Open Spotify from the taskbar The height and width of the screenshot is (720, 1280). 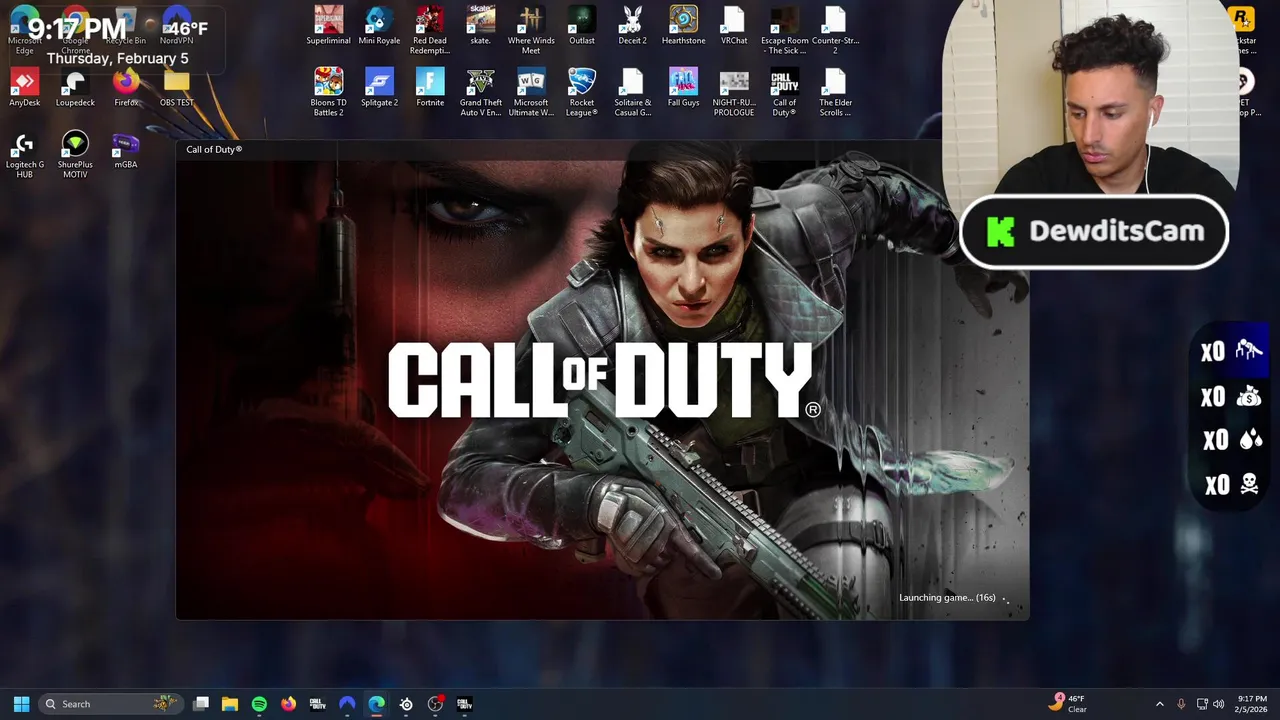click(259, 704)
